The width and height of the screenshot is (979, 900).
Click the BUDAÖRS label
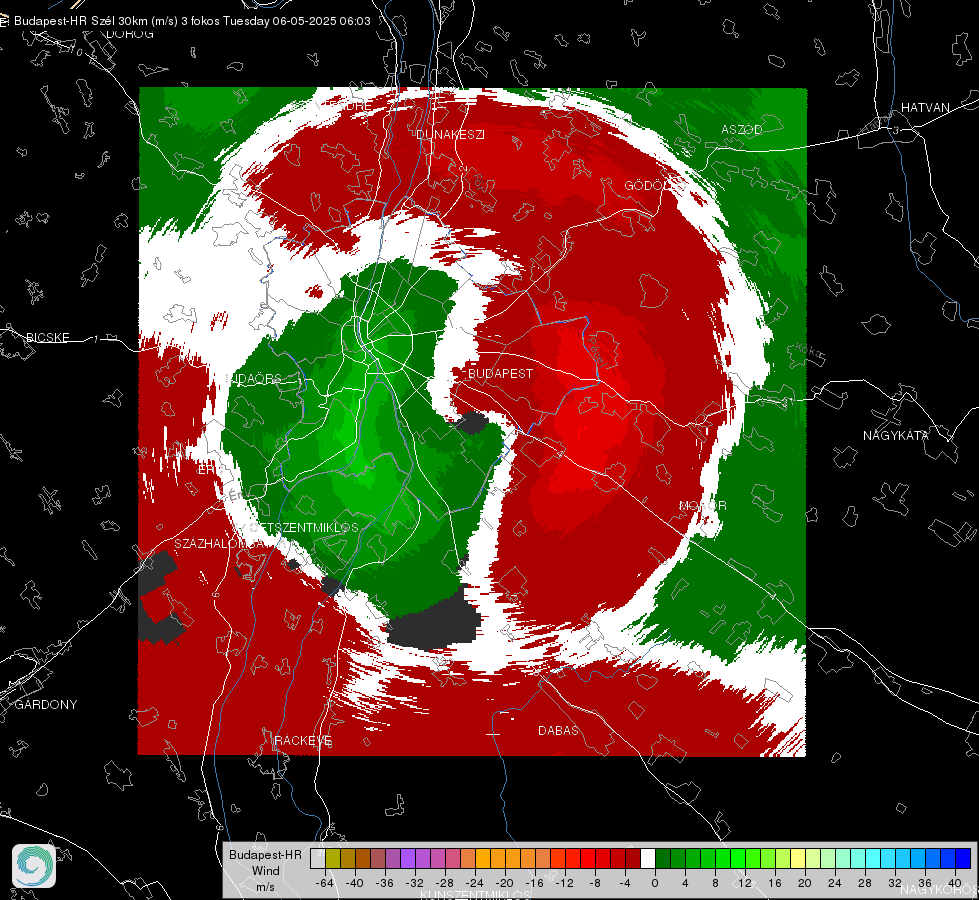253,379
